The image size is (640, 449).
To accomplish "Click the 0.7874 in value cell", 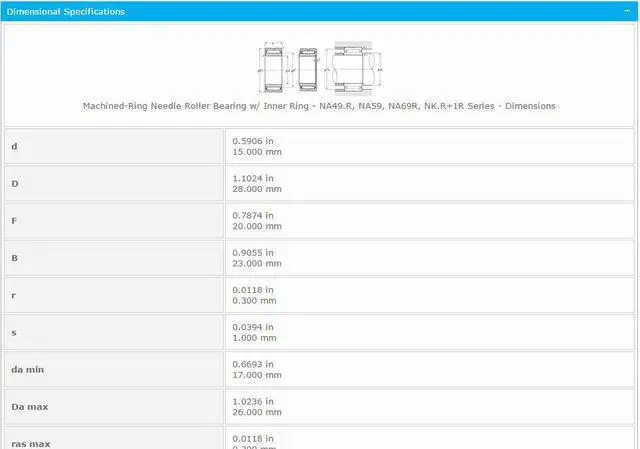I will point(252,215).
